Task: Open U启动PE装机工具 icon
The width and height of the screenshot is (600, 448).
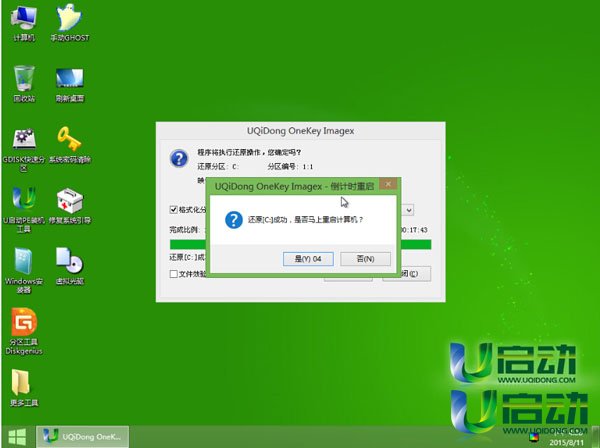Action: [24, 210]
